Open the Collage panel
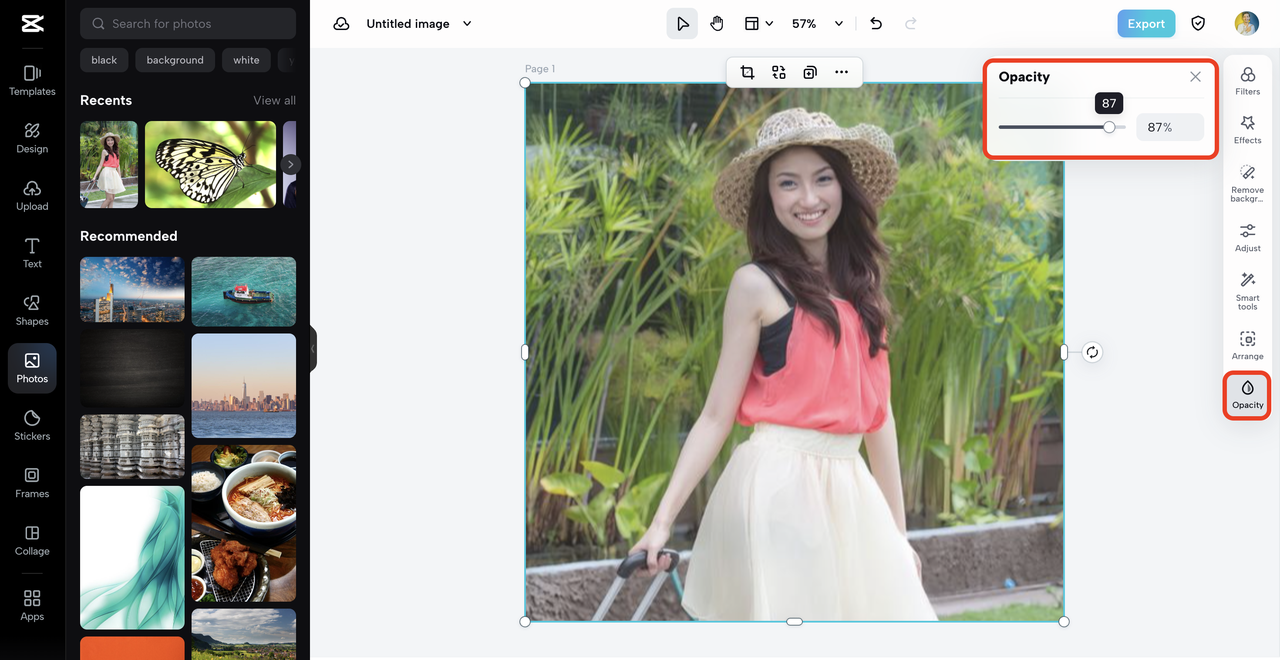Image resolution: width=1280 pixels, height=660 pixels. coord(32,540)
